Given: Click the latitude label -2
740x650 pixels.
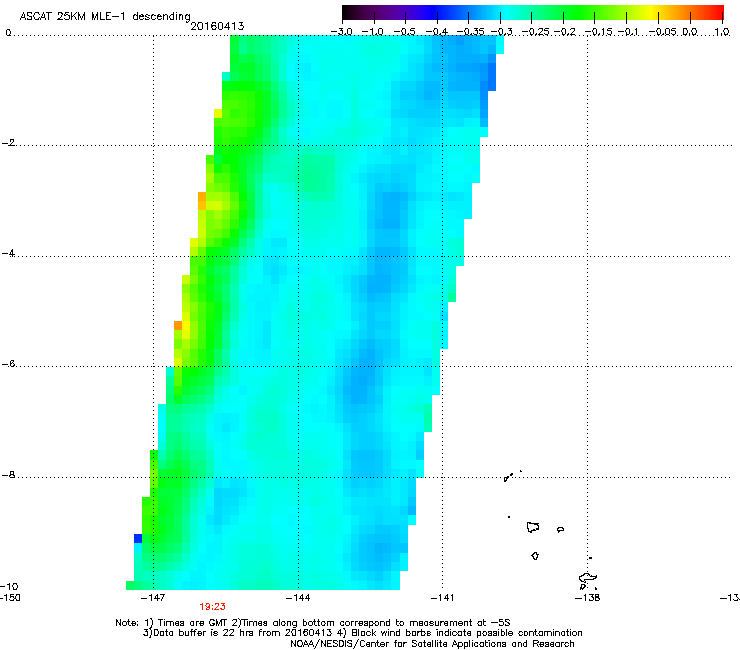Looking at the screenshot, I should point(8,143).
